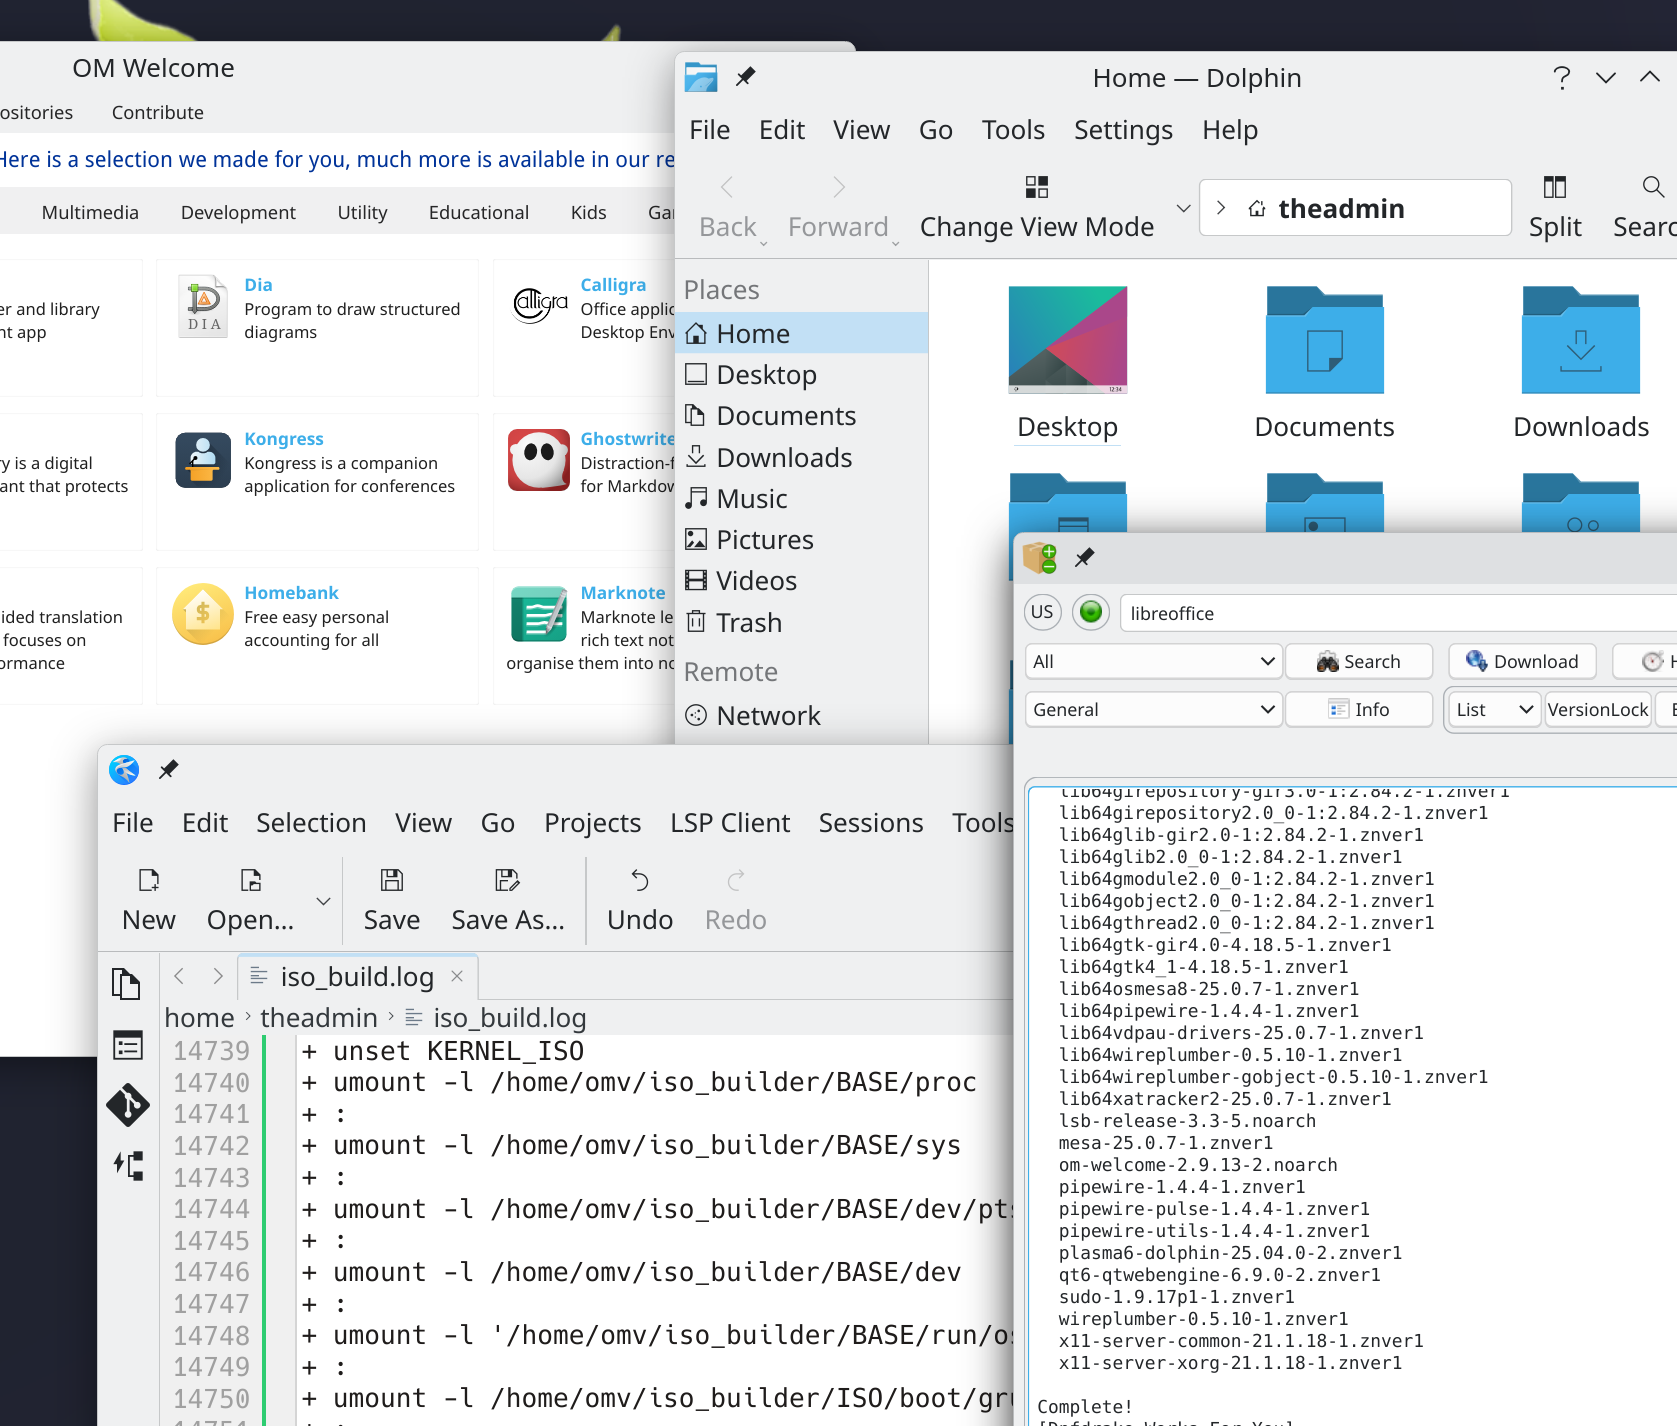Expand the All filter dropdown
1677x1426 pixels.
click(1153, 661)
